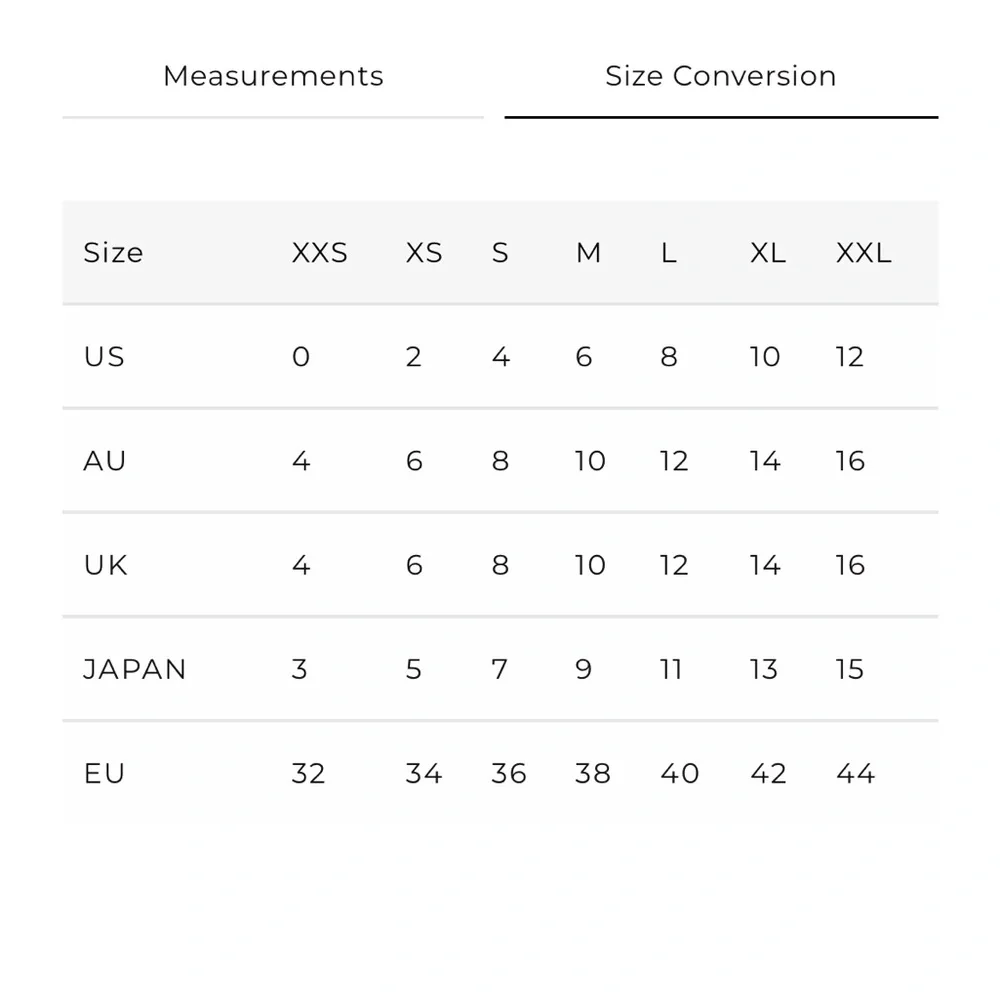The height and width of the screenshot is (1000, 1000).
Task: Click the XS column header
Action: (423, 253)
